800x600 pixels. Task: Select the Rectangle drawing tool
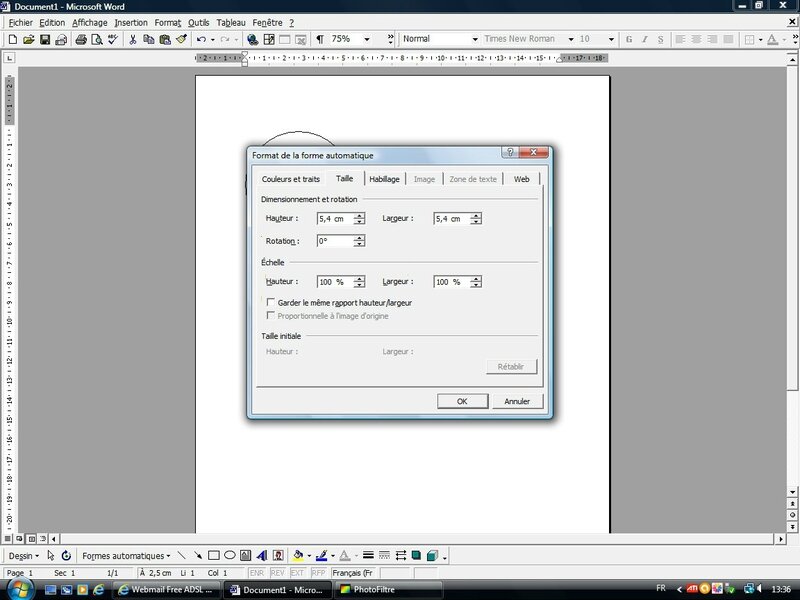[214, 555]
